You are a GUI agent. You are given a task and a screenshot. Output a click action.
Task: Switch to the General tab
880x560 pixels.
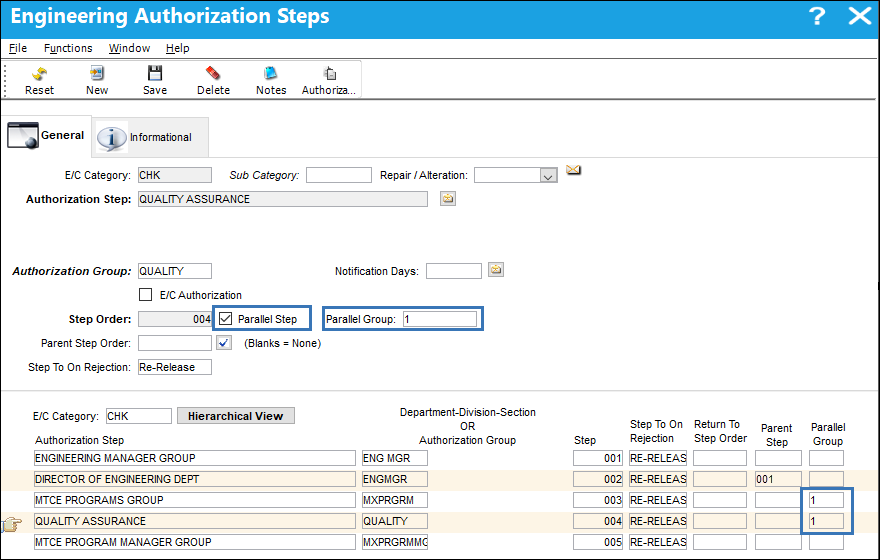[46, 136]
